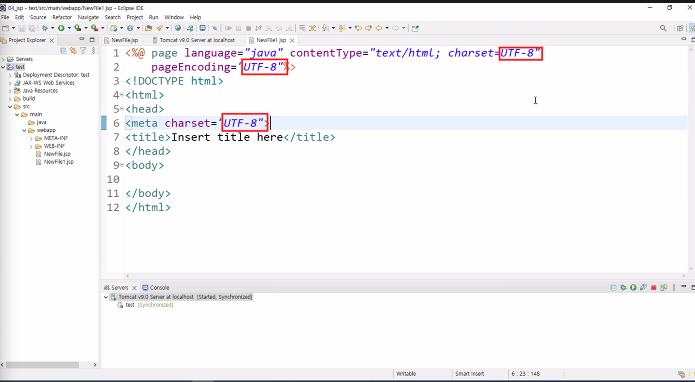Open the Refactor menu

pyautogui.click(x=62, y=17)
